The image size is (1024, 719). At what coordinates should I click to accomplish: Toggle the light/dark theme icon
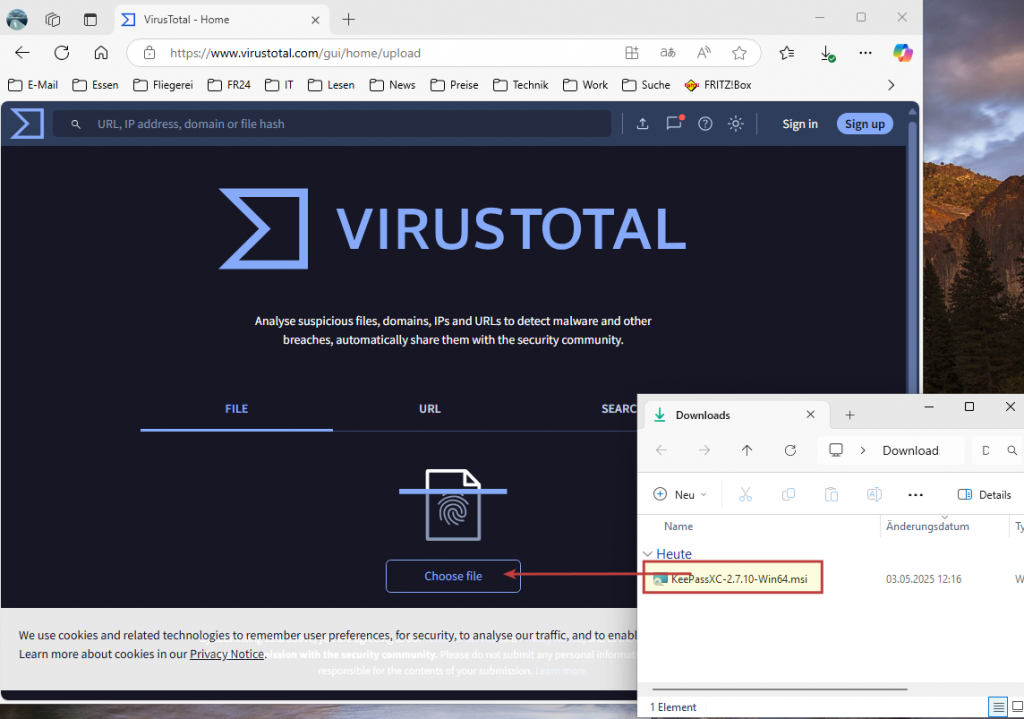pyautogui.click(x=736, y=124)
